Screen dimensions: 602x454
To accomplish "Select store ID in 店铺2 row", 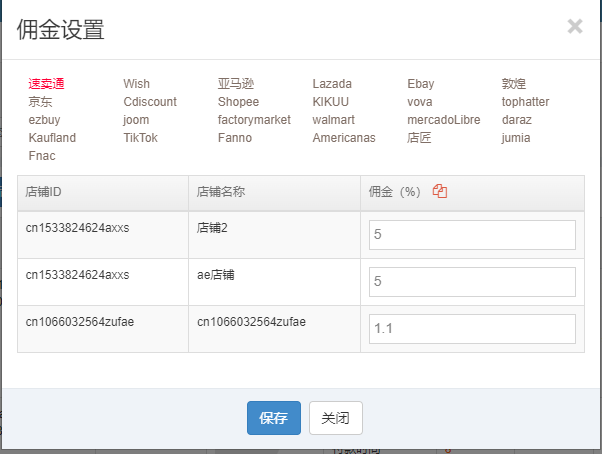I will pyautogui.click(x=78, y=228).
